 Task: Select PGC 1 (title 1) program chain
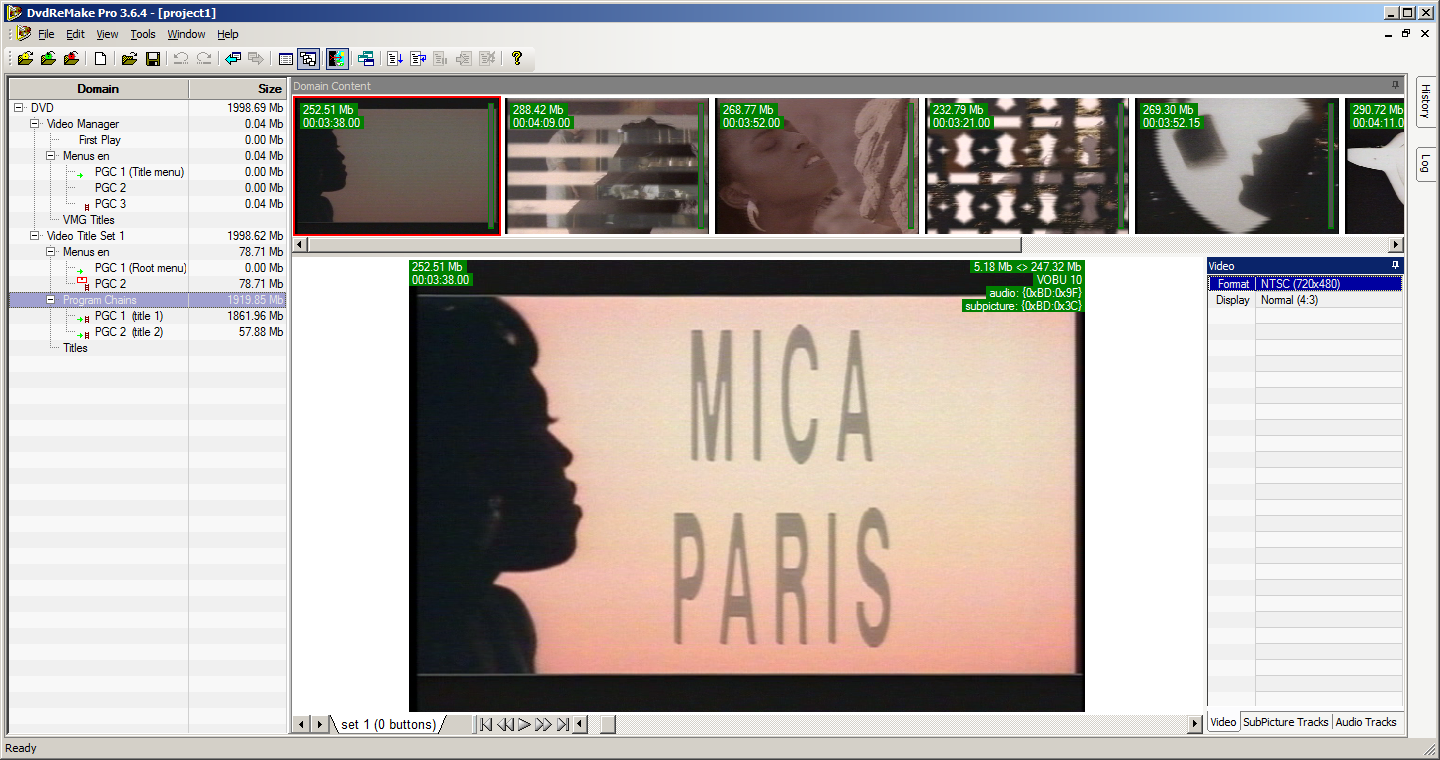pyautogui.click(x=129, y=316)
